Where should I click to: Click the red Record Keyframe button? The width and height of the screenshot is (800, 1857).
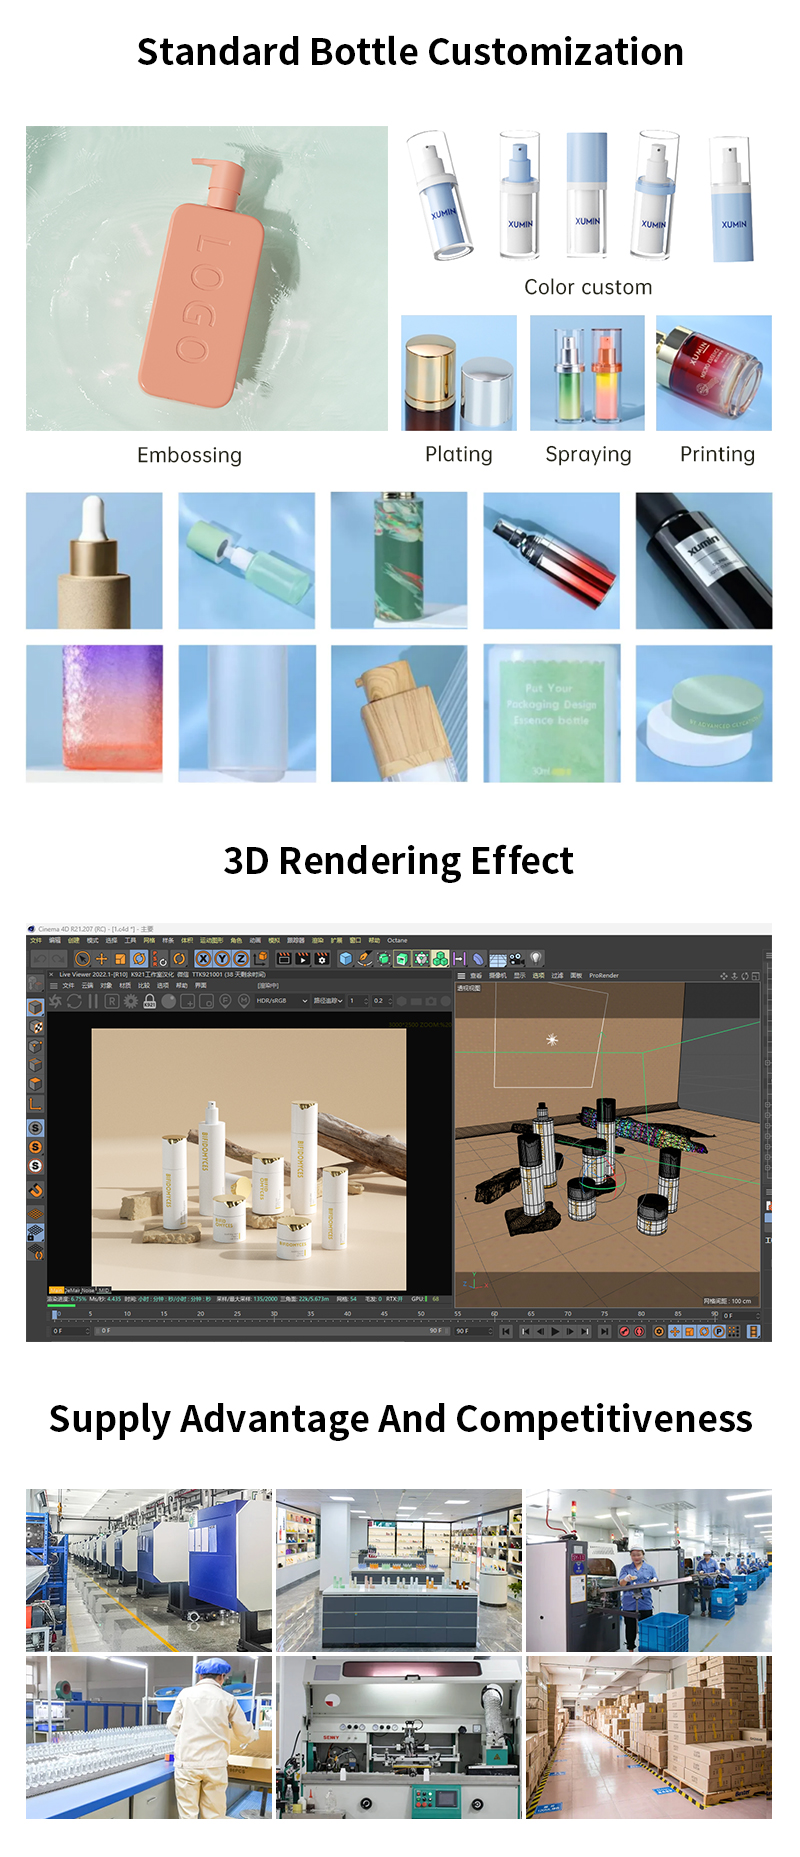[x=625, y=1331]
